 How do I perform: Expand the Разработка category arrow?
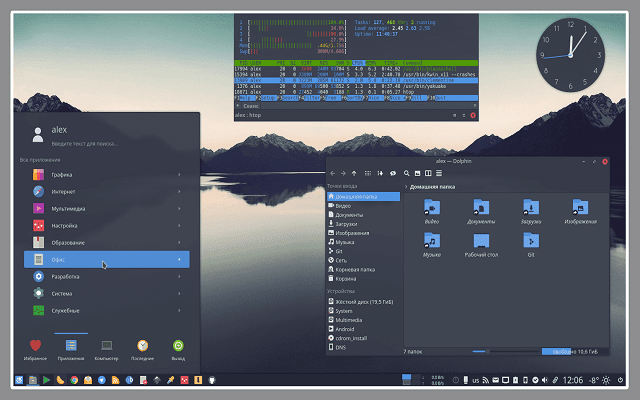[x=179, y=277]
